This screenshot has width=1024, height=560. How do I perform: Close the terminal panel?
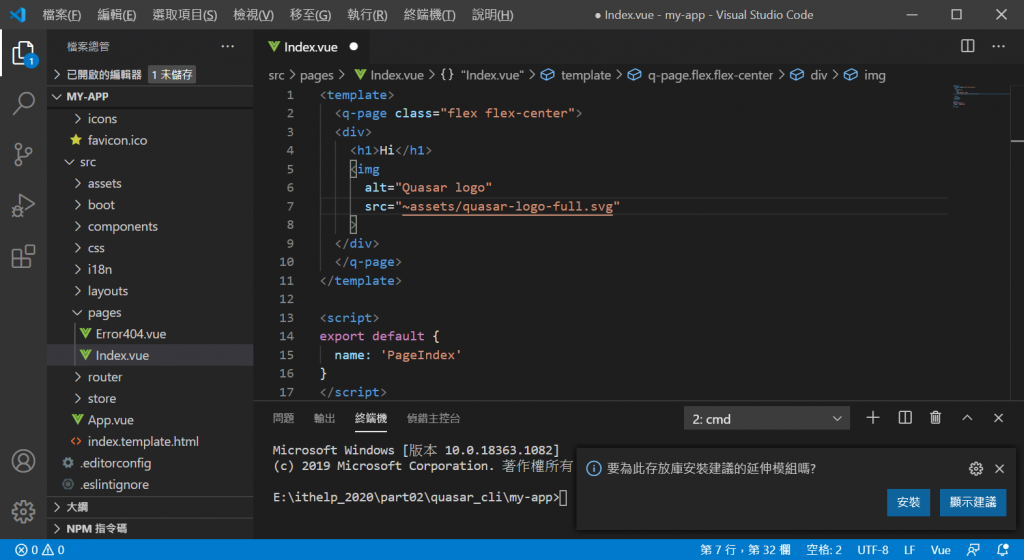pos(999,418)
